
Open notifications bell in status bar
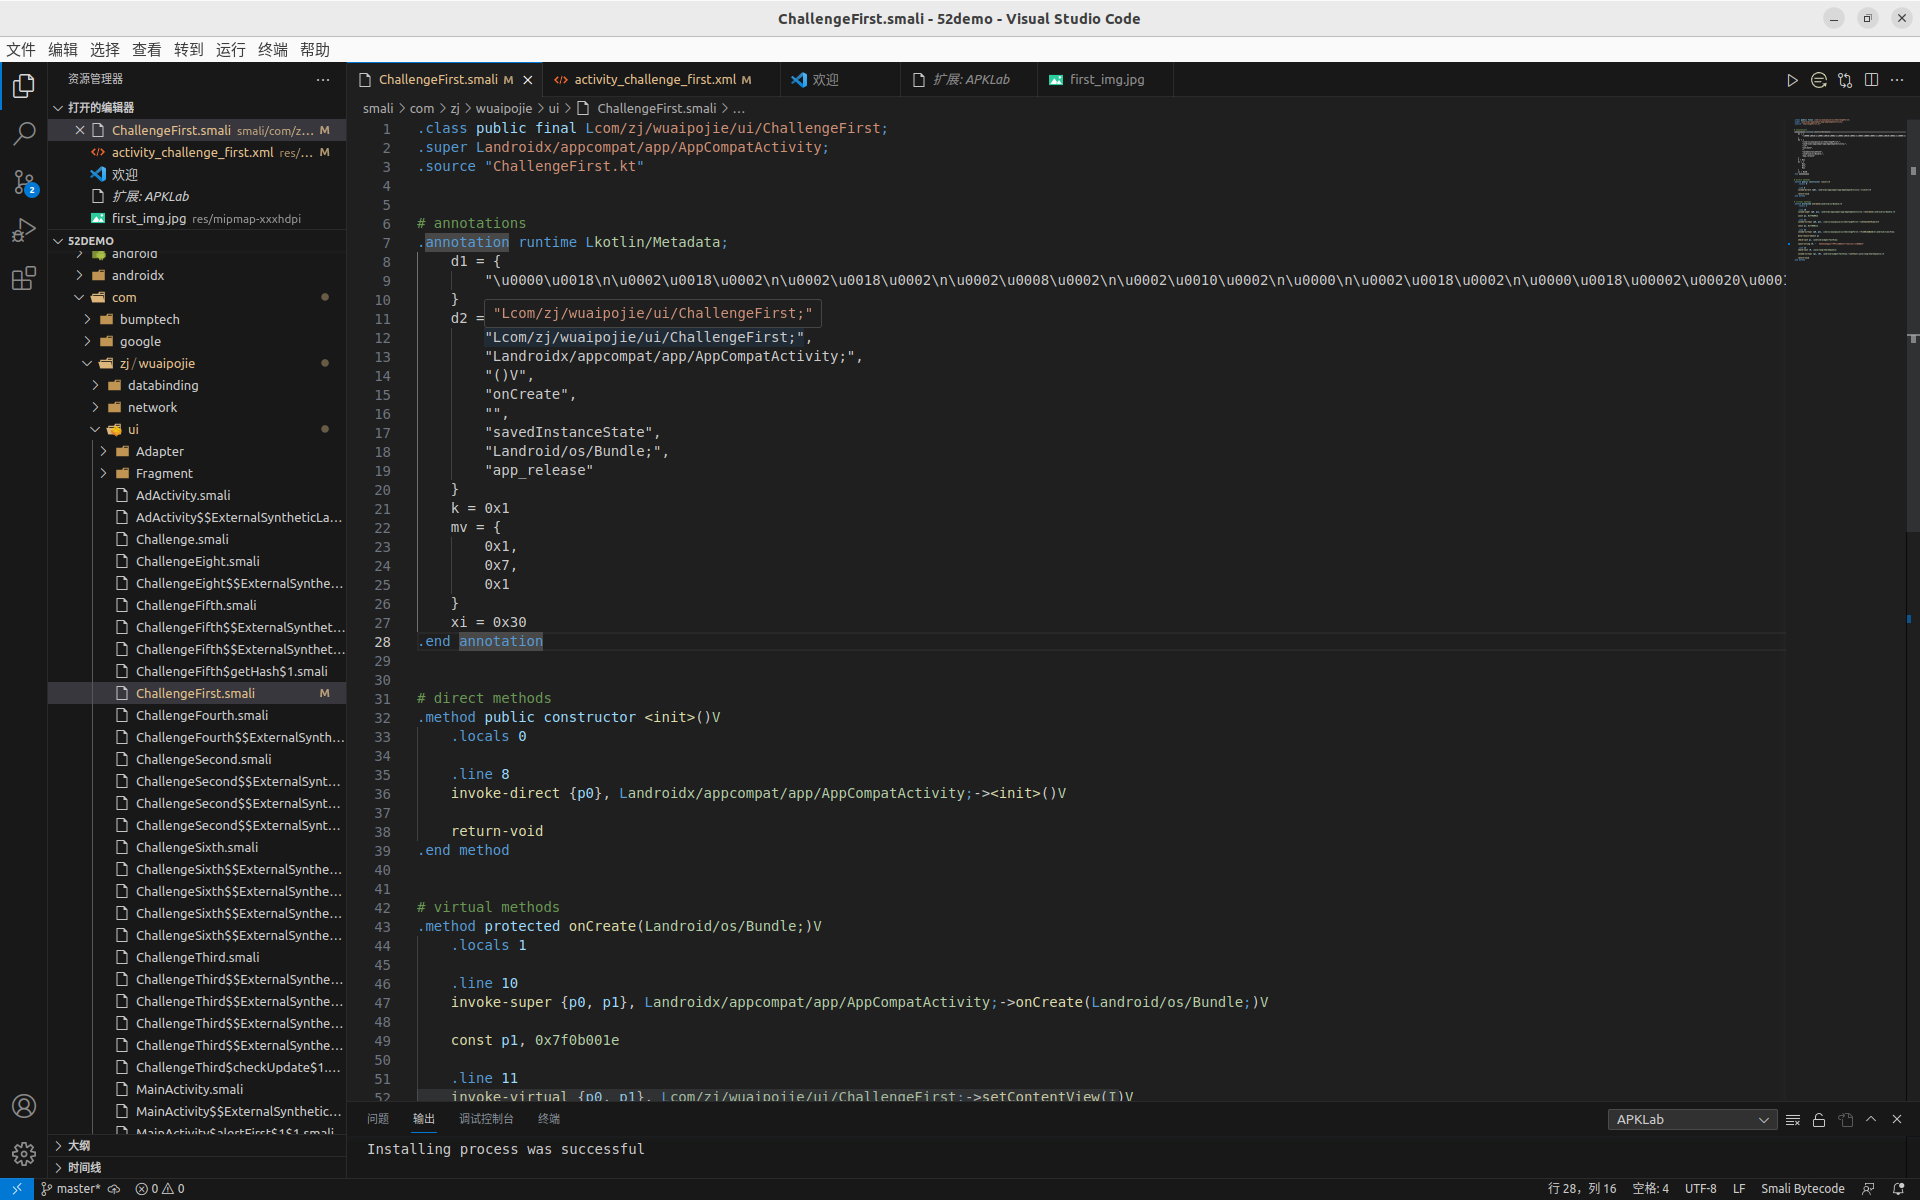tap(1898, 1189)
